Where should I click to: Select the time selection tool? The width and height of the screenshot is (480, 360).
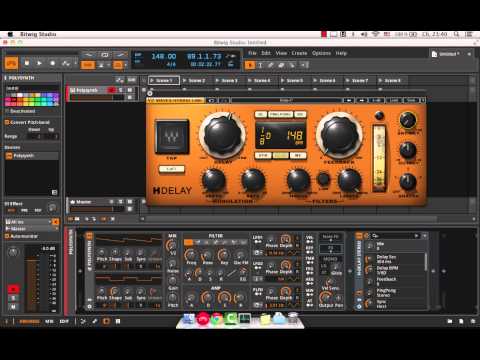(260, 65)
